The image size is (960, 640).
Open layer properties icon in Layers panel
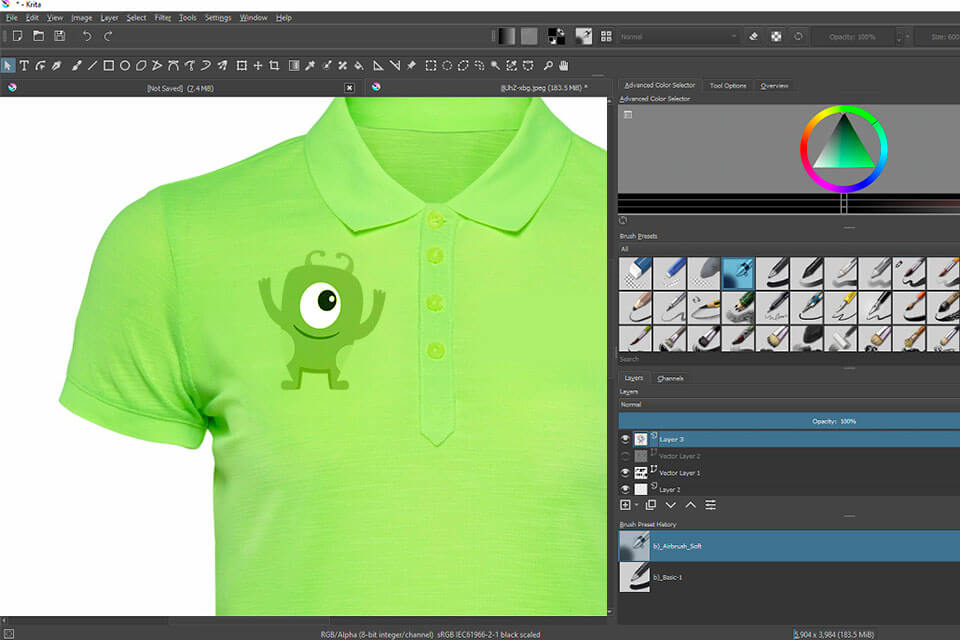pyautogui.click(x=710, y=505)
